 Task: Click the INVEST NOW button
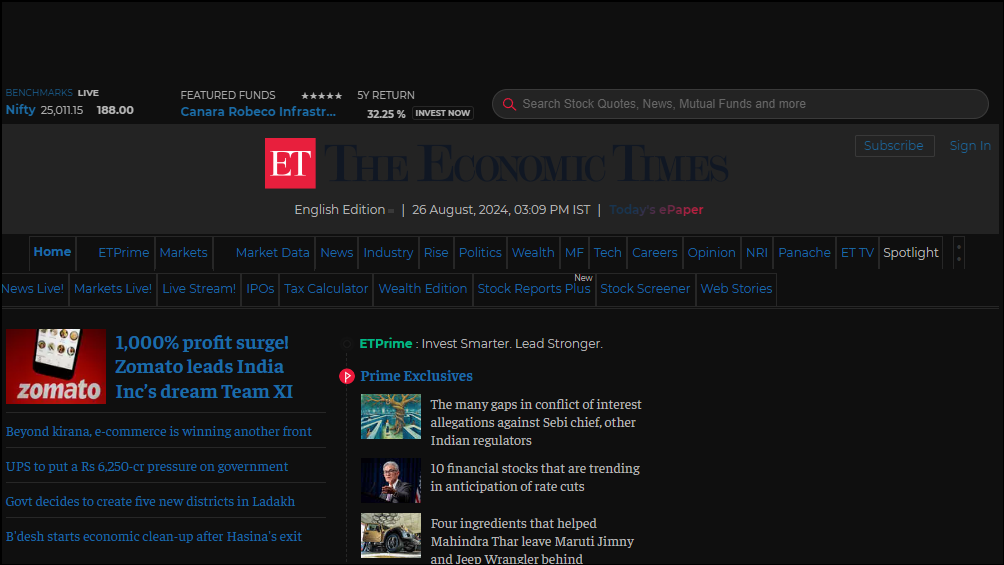443,113
